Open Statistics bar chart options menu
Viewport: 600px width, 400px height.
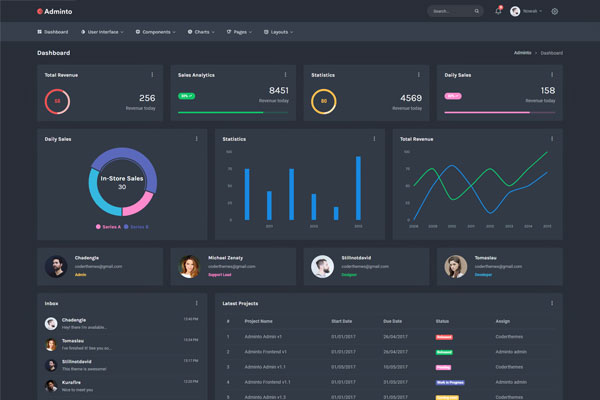click(374, 139)
